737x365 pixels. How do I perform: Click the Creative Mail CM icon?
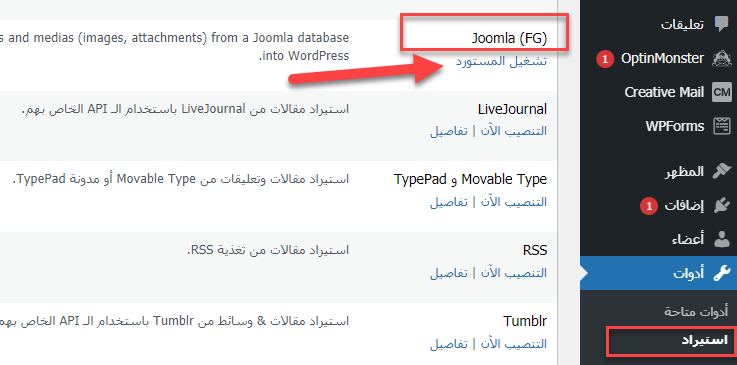click(x=721, y=92)
